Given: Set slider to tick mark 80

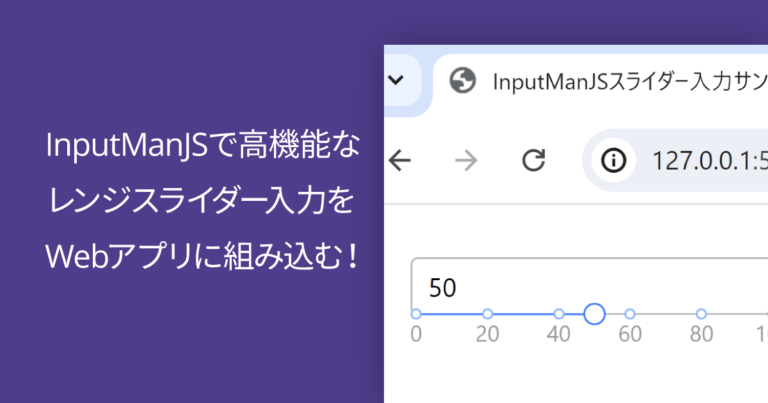Looking at the screenshot, I should [x=701, y=314].
